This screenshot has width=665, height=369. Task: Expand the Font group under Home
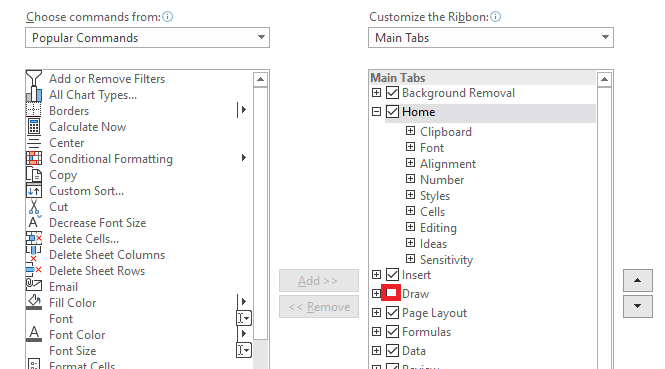pos(410,147)
